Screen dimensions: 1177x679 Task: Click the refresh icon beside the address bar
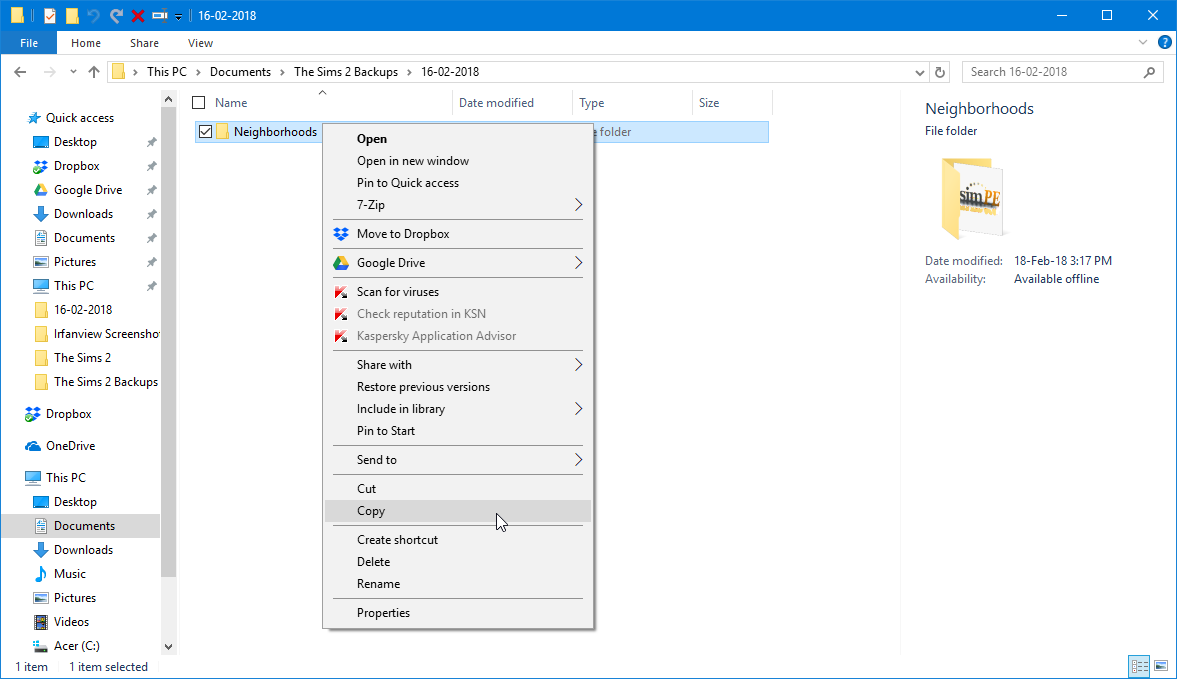point(939,72)
